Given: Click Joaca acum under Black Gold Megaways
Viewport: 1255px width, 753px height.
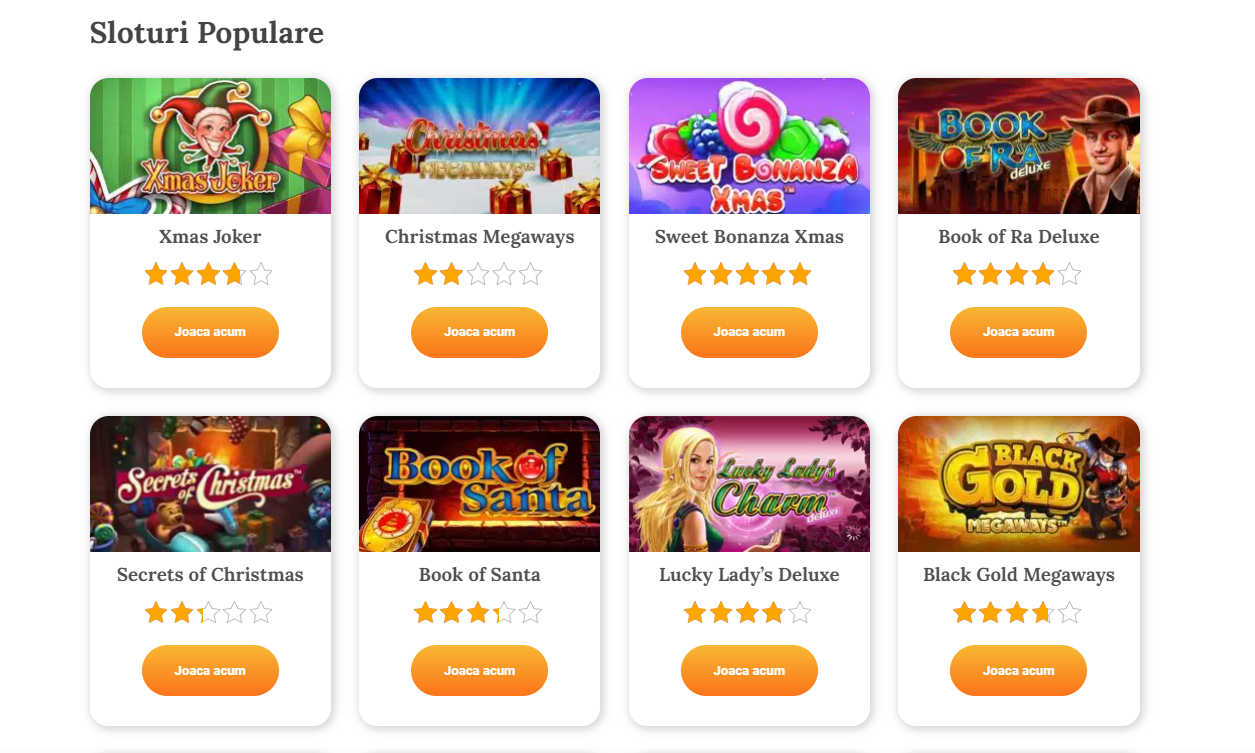Looking at the screenshot, I should pyautogui.click(x=1018, y=670).
